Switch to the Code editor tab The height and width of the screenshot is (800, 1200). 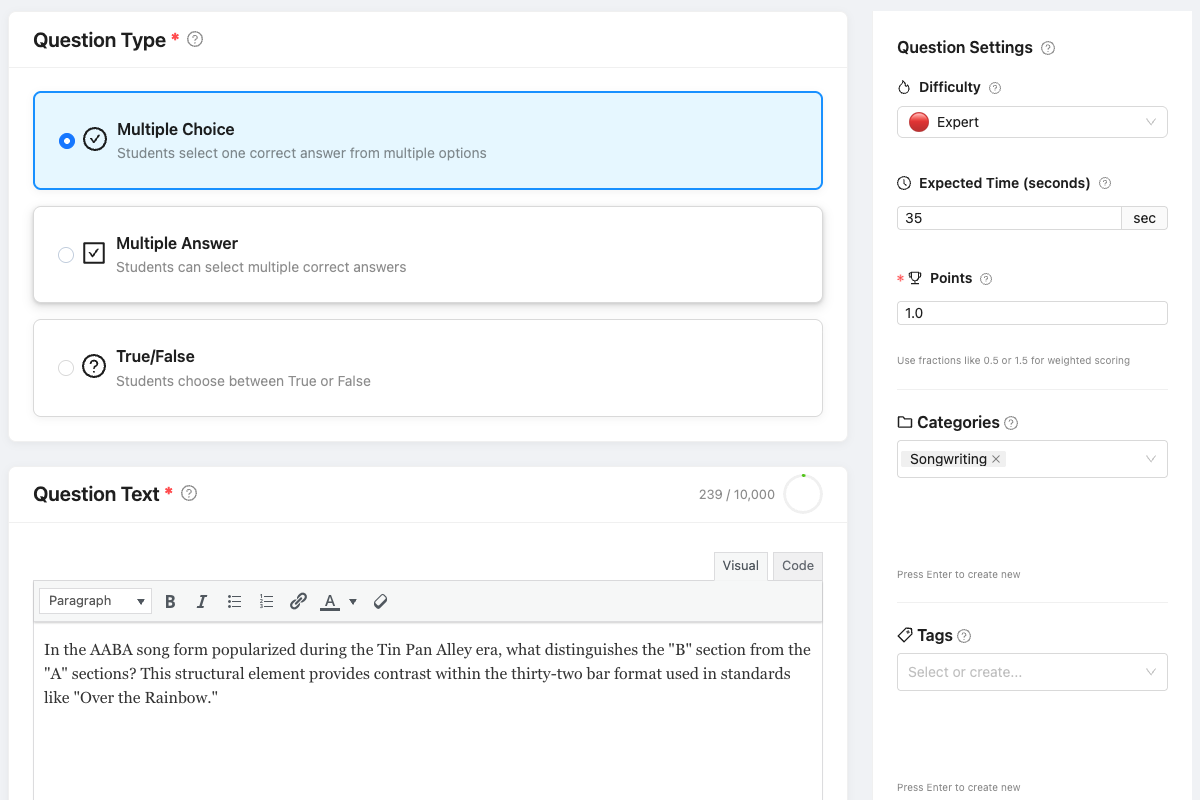[x=798, y=566]
